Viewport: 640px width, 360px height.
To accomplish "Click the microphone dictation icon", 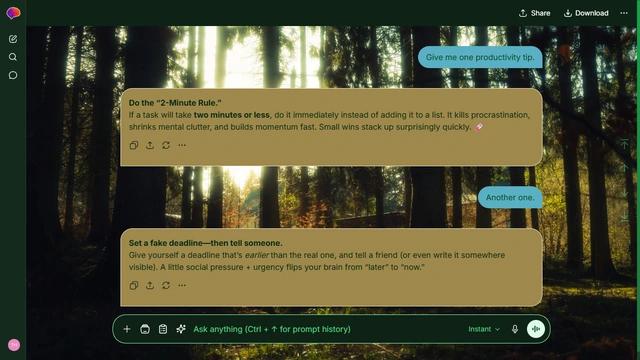I will (x=515, y=329).
